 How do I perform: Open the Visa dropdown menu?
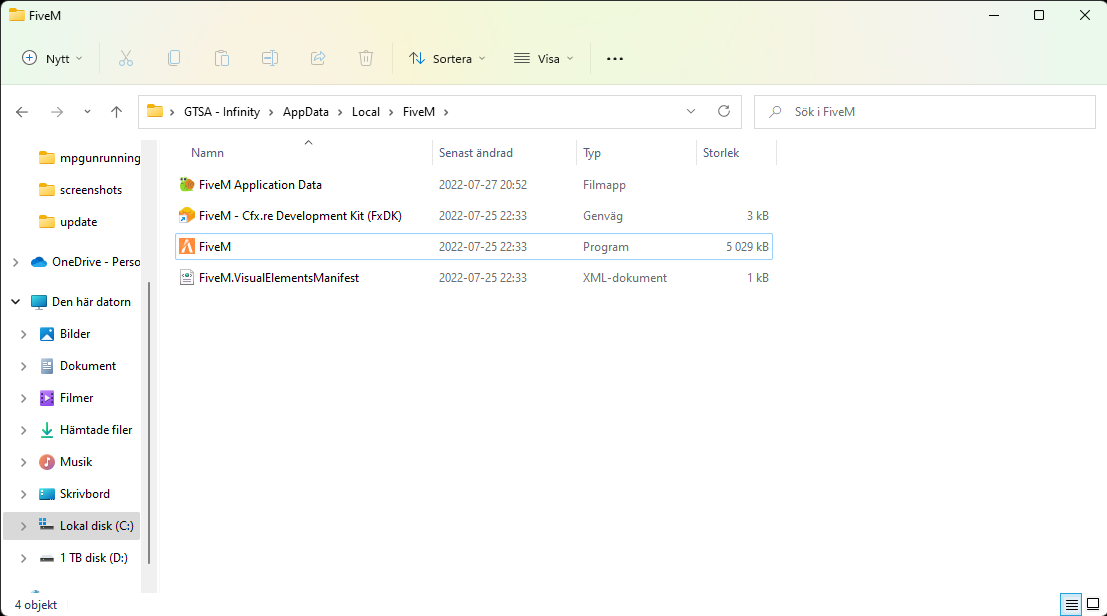[x=542, y=58]
